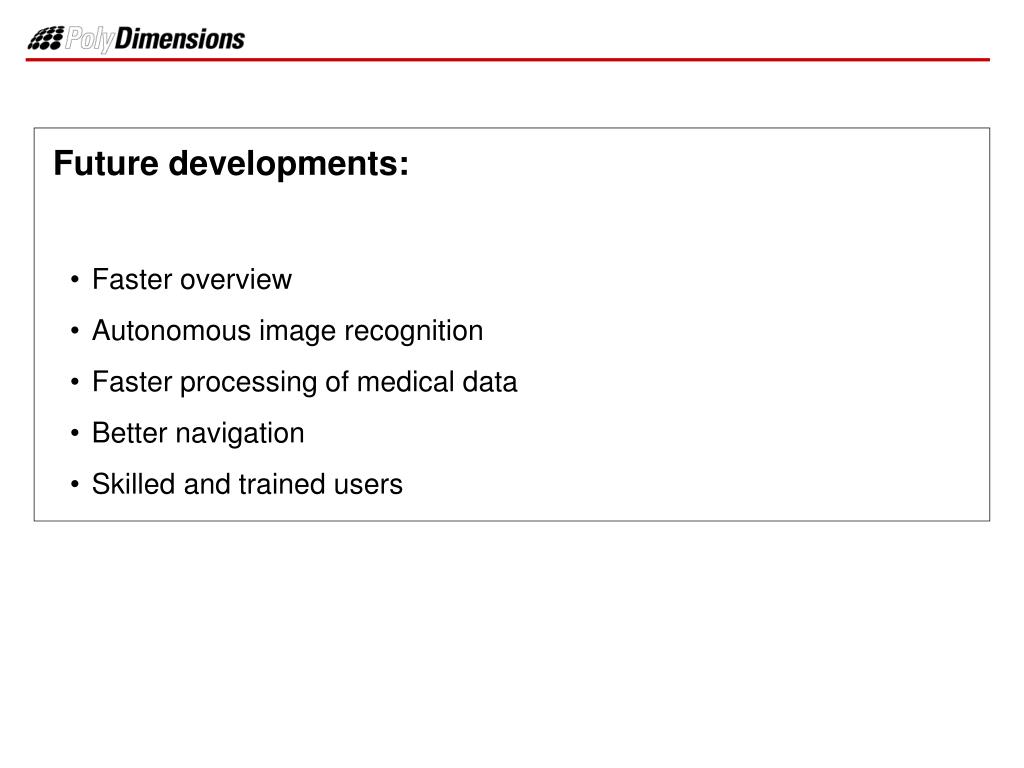Click "Skilled and trained users" bullet text
The height and width of the screenshot is (768, 1024).
click(x=247, y=485)
